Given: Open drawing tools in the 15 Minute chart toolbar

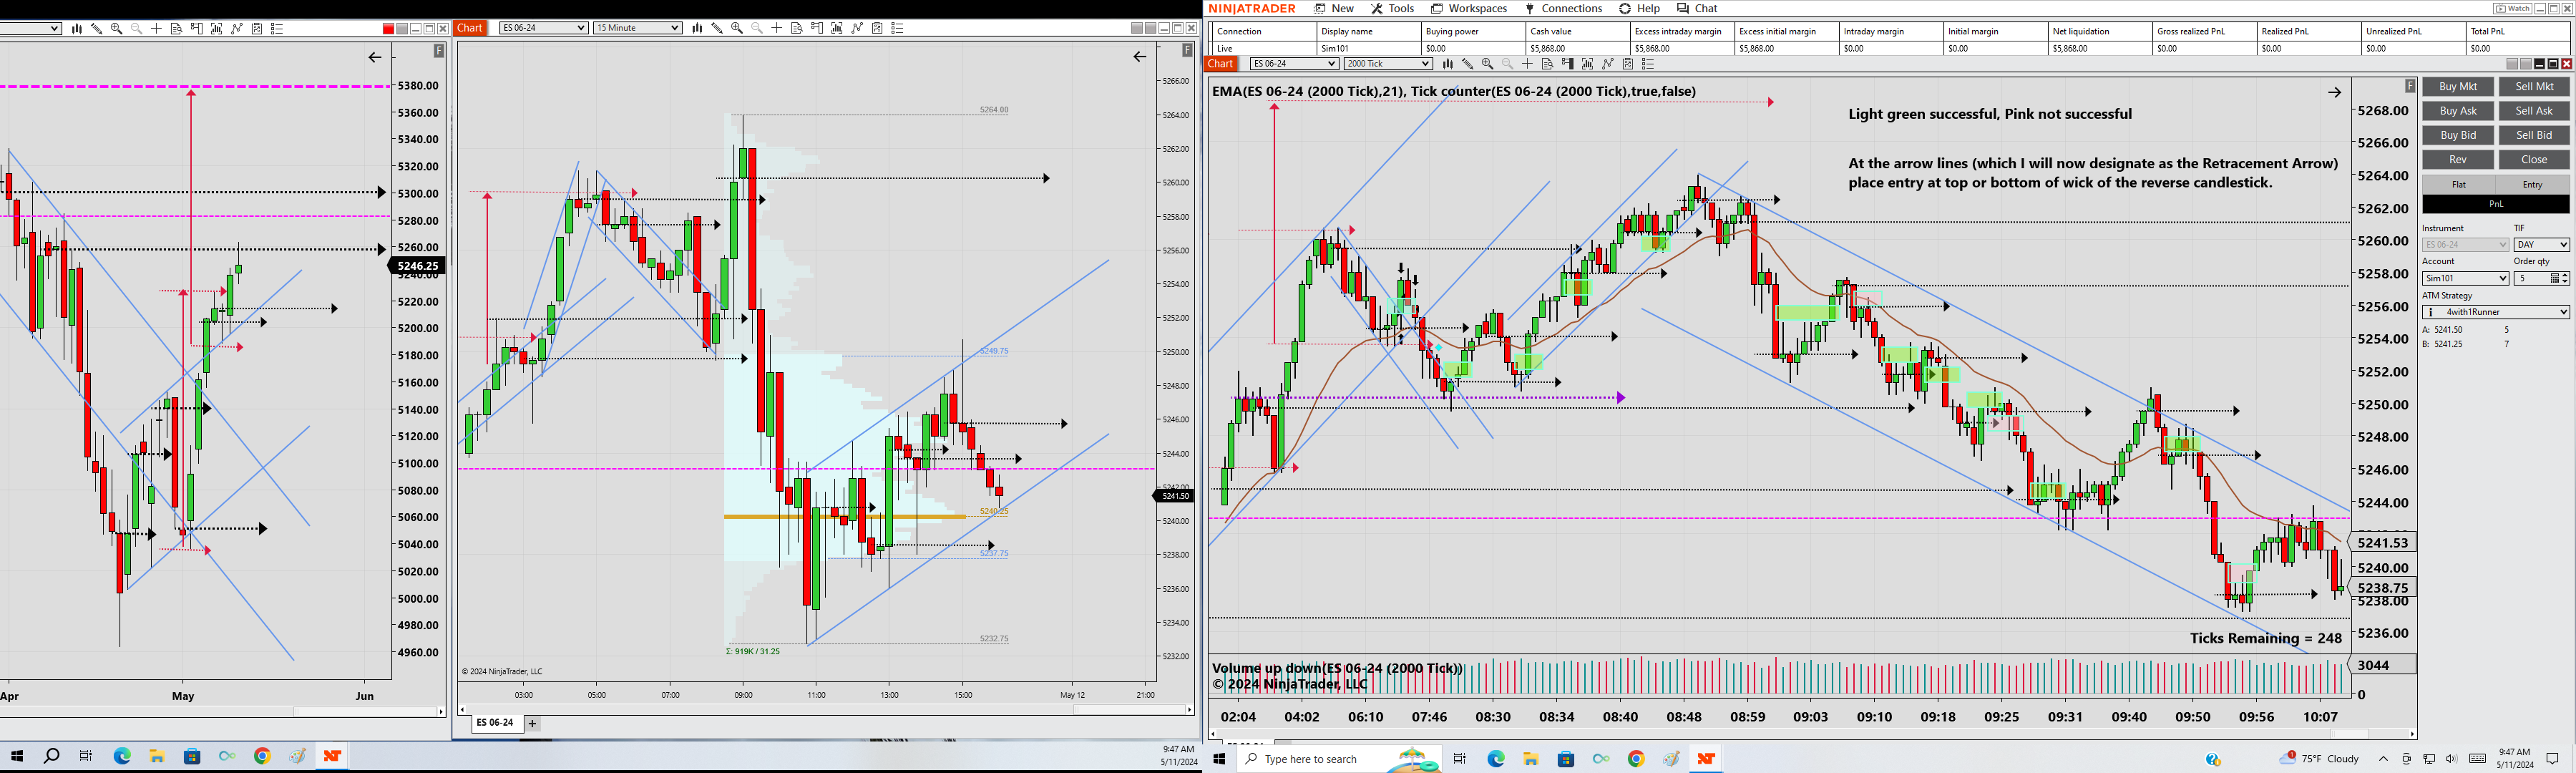Looking at the screenshot, I should coord(717,28).
